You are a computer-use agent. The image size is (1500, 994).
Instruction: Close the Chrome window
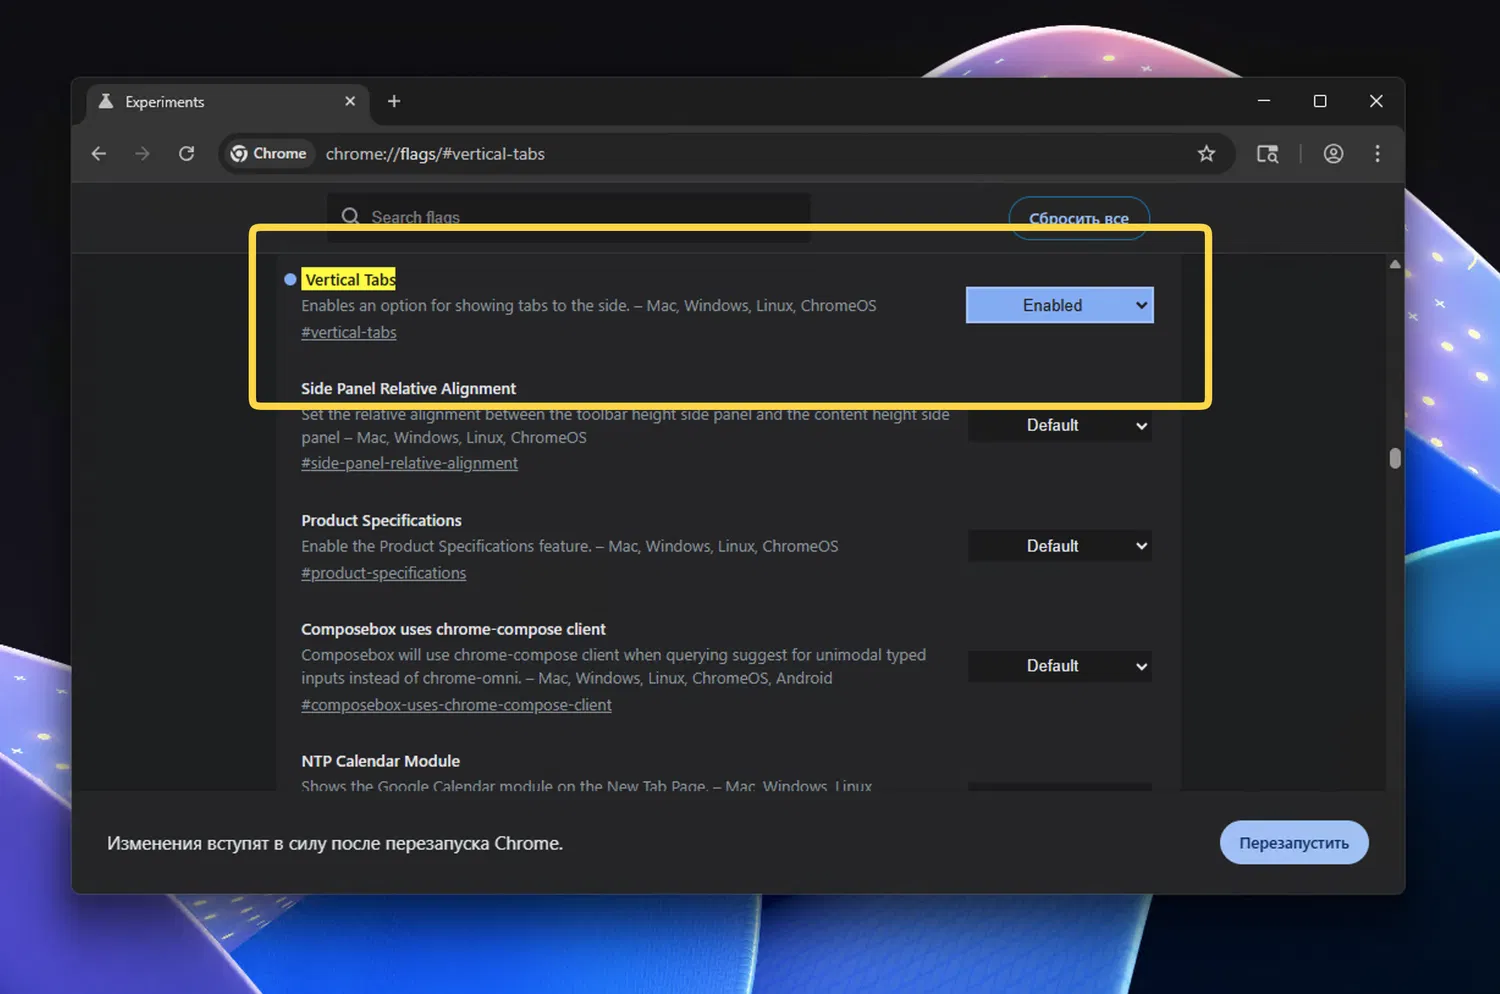[1376, 101]
